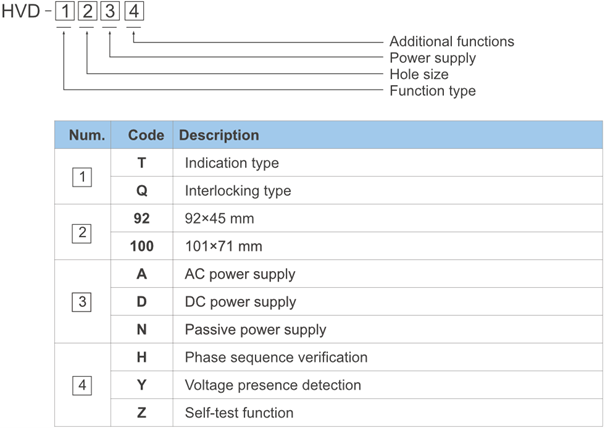Select the Function type label

(x=432, y=91)
